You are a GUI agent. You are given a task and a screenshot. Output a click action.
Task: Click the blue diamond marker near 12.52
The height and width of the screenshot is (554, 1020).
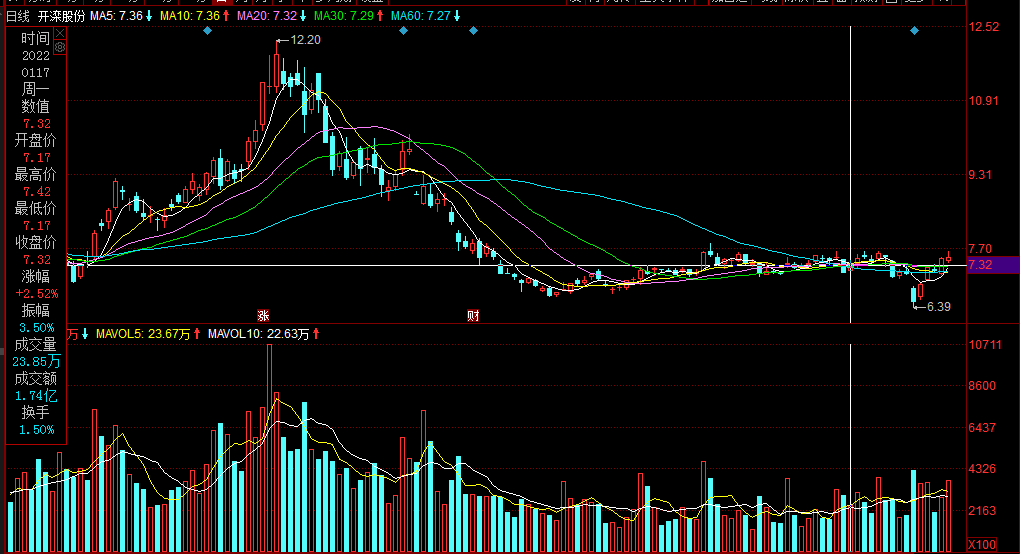coord(914,31)
